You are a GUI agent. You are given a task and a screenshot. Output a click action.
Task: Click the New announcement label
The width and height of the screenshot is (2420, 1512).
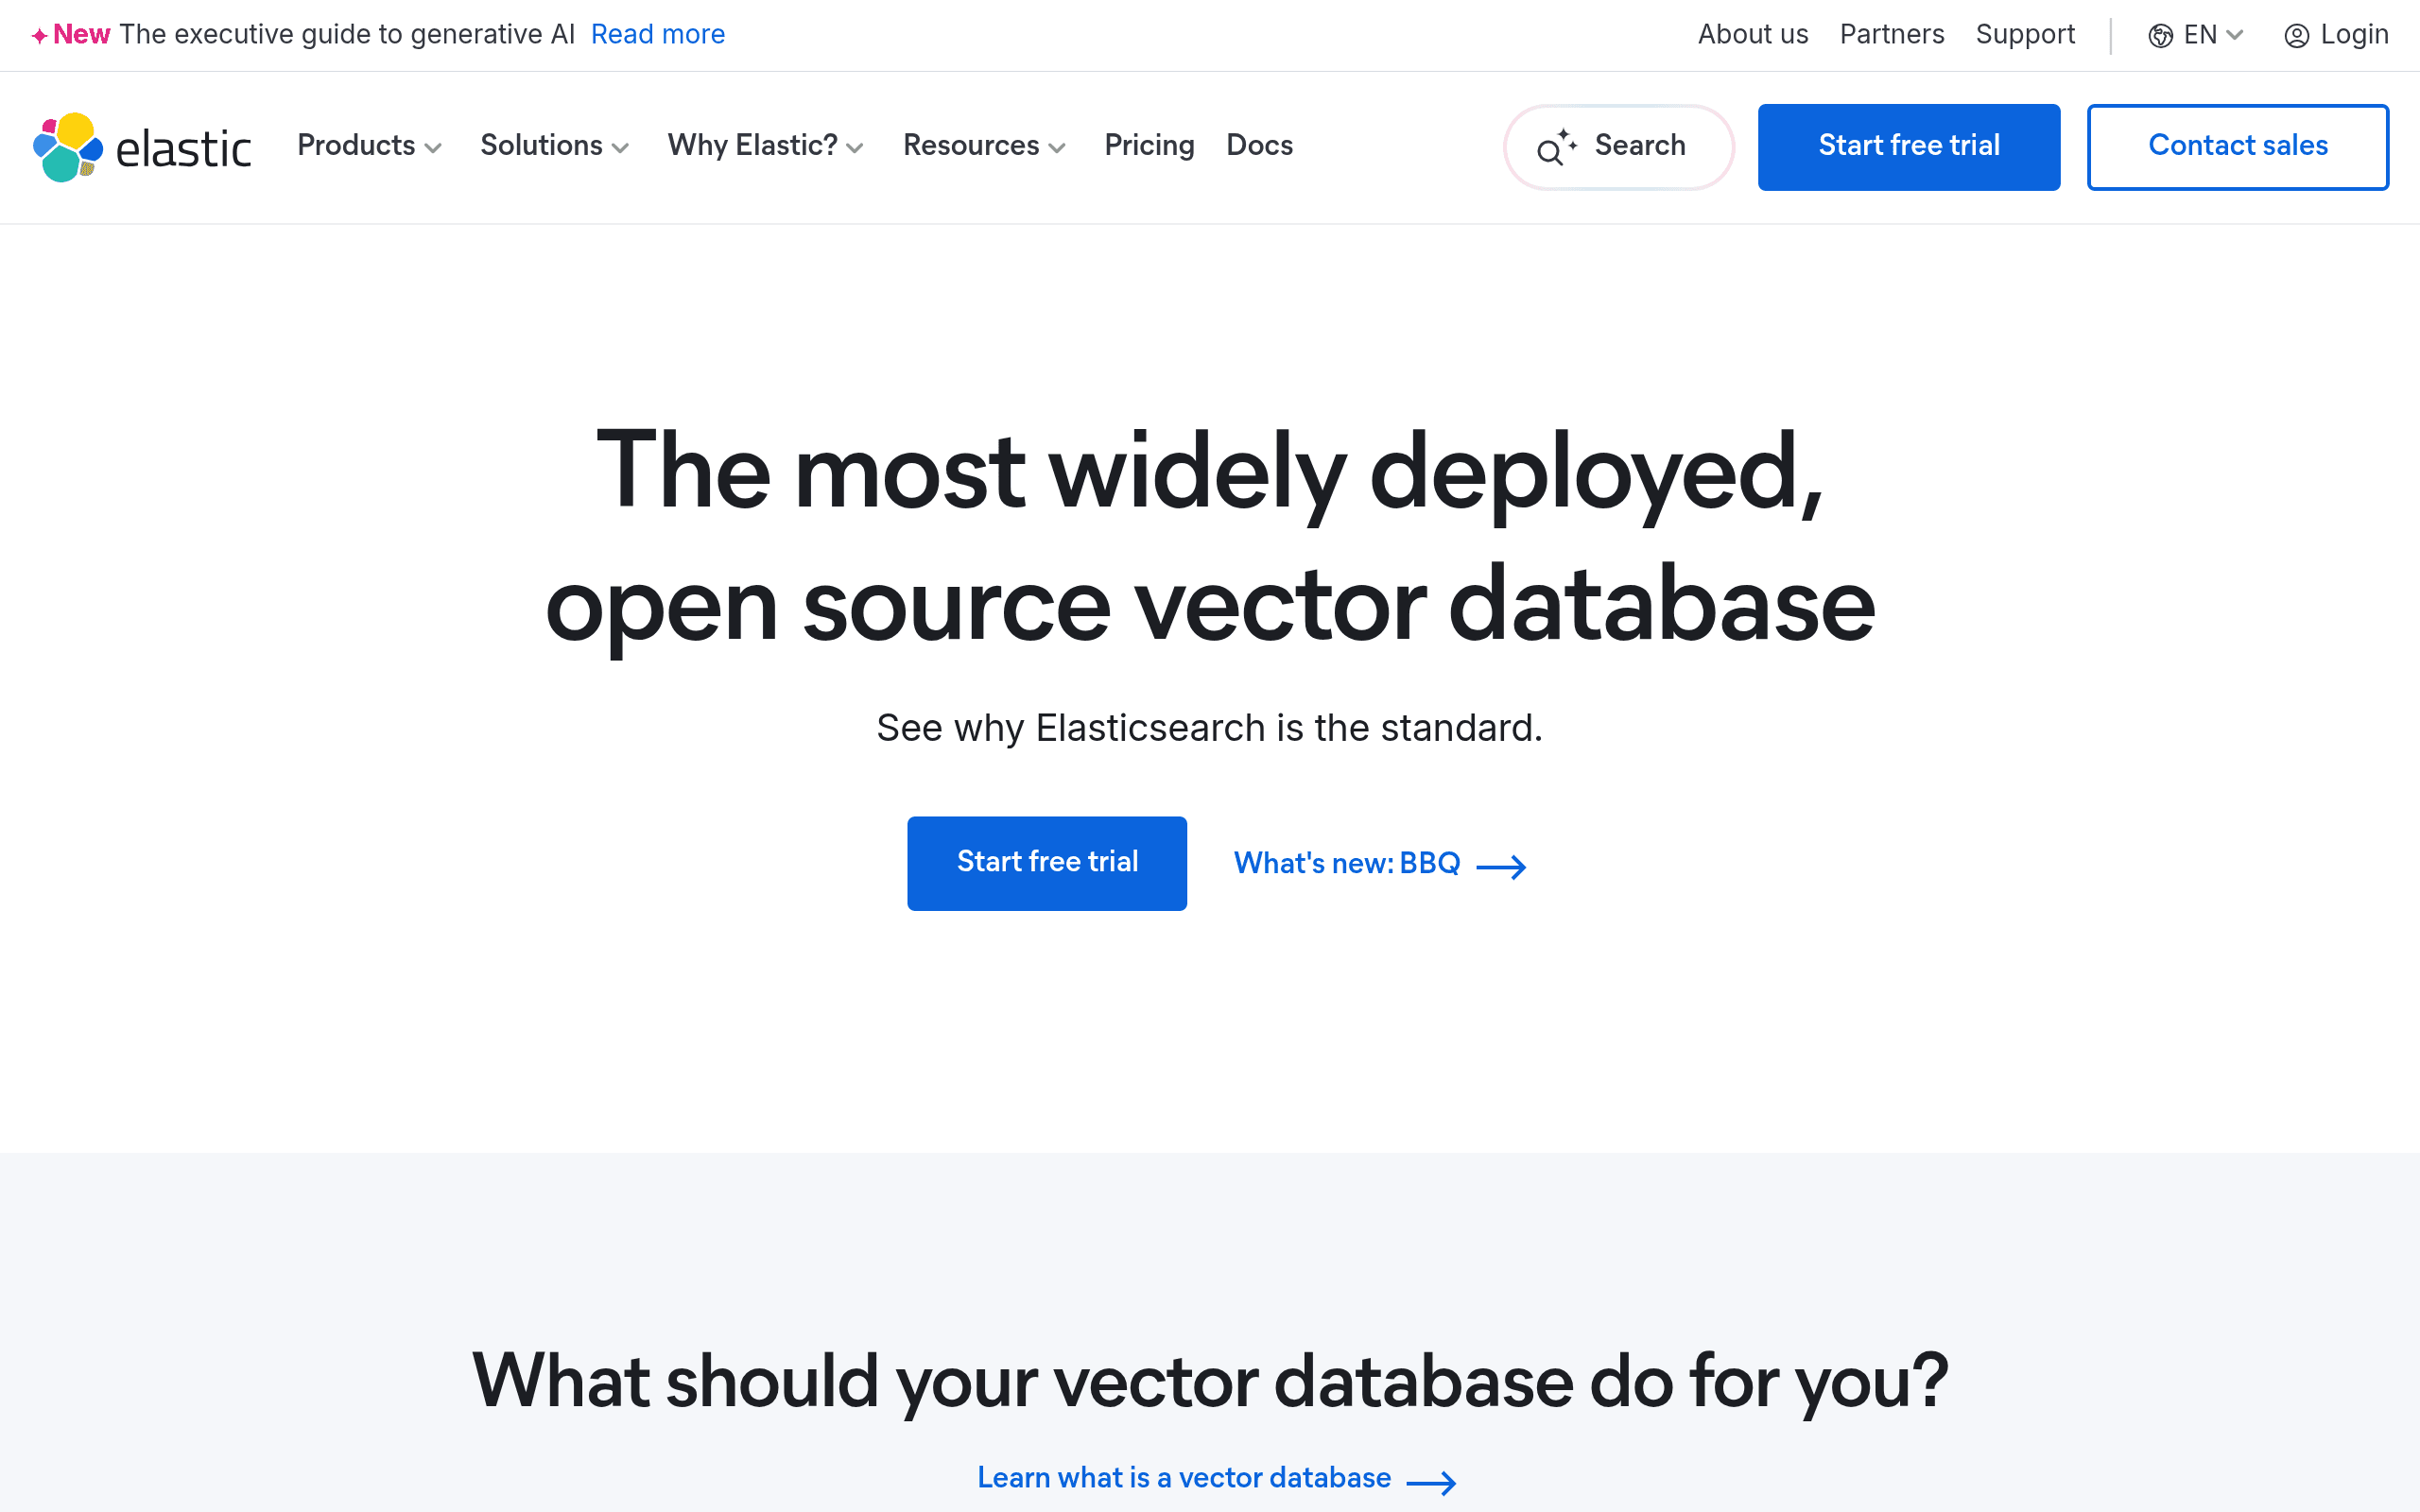pos(81,35)
